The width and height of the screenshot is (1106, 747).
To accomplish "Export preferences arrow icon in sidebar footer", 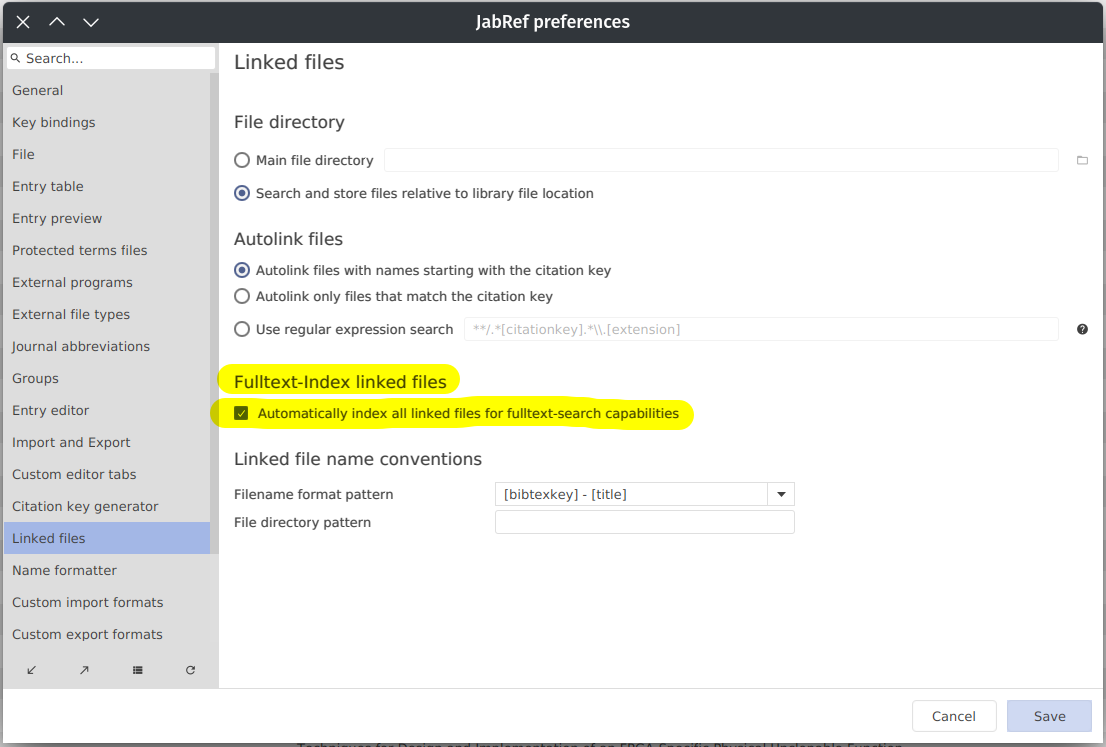I will click(84, 670).
